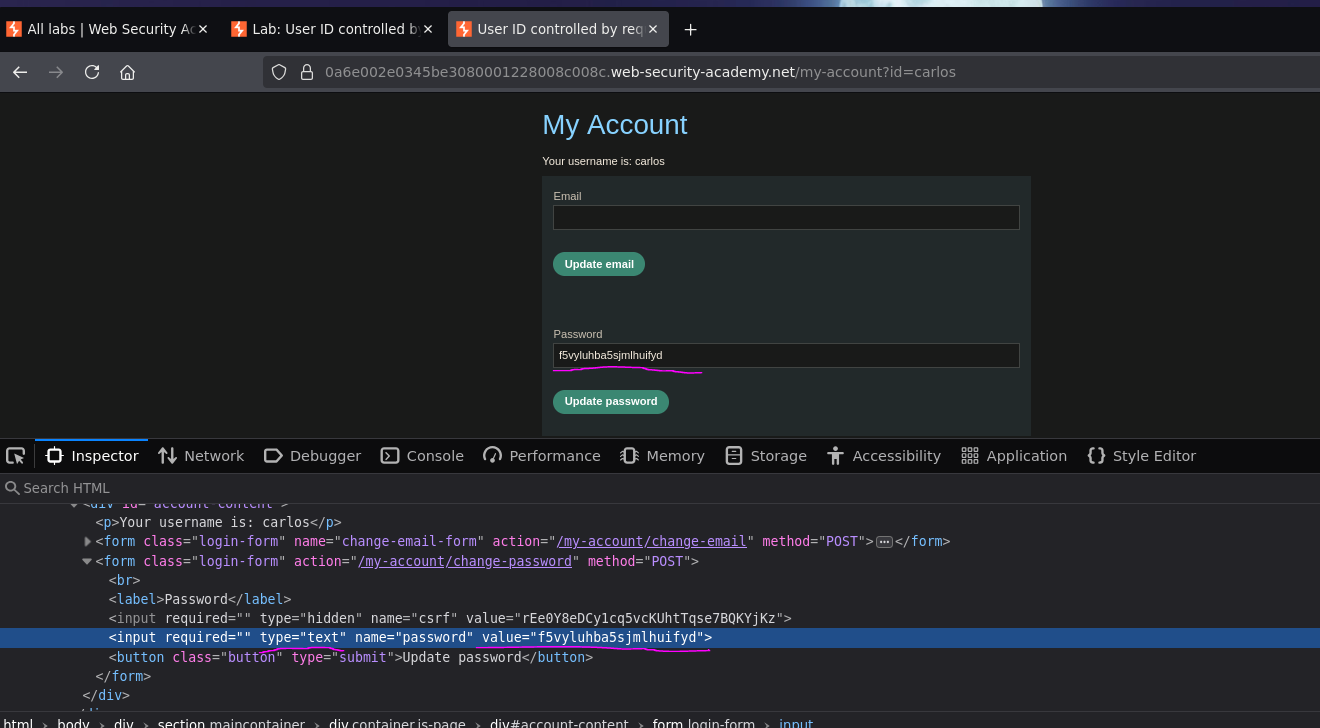Click the Update email button
Viewport: 1320px width, 728px height.
[599, 264]
